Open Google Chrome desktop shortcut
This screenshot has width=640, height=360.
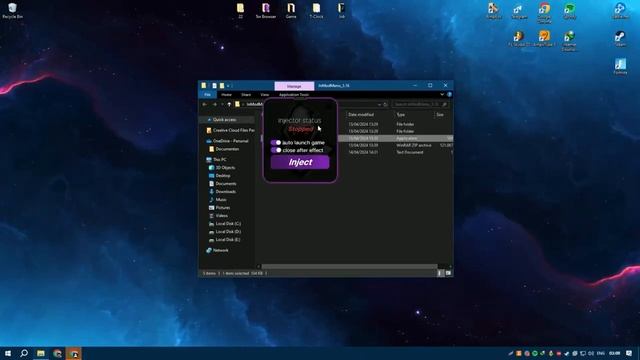(544, 13)
